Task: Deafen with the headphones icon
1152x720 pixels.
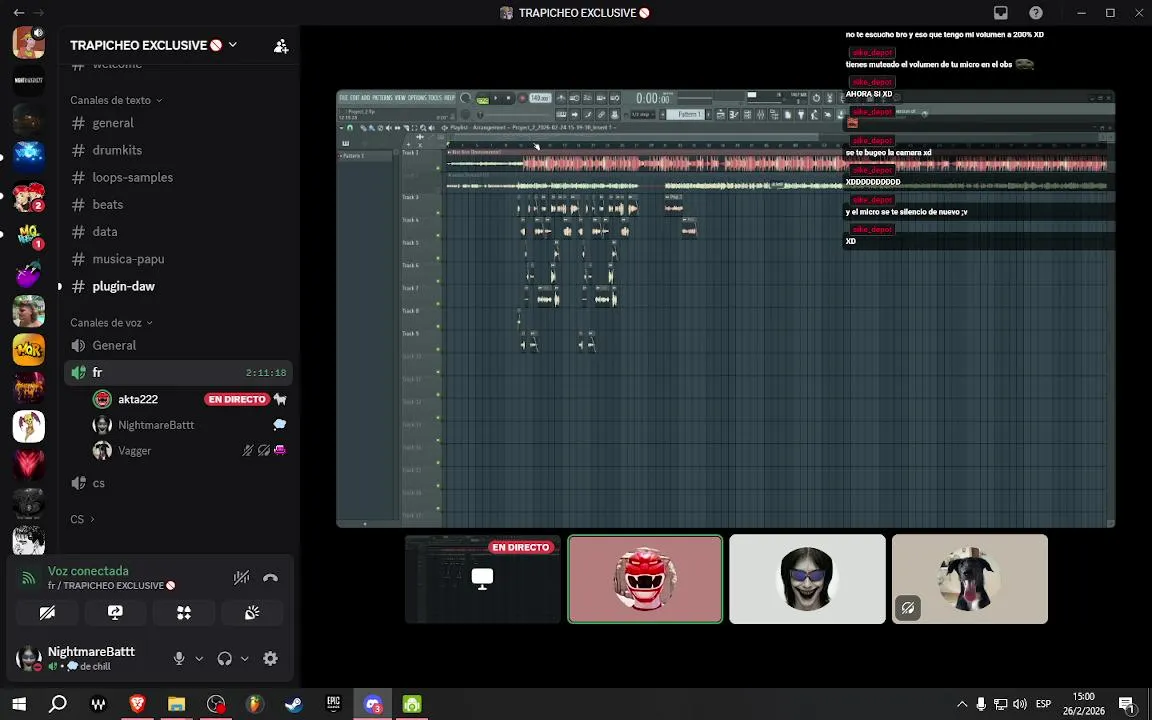Action: click(x=225, y=658)
